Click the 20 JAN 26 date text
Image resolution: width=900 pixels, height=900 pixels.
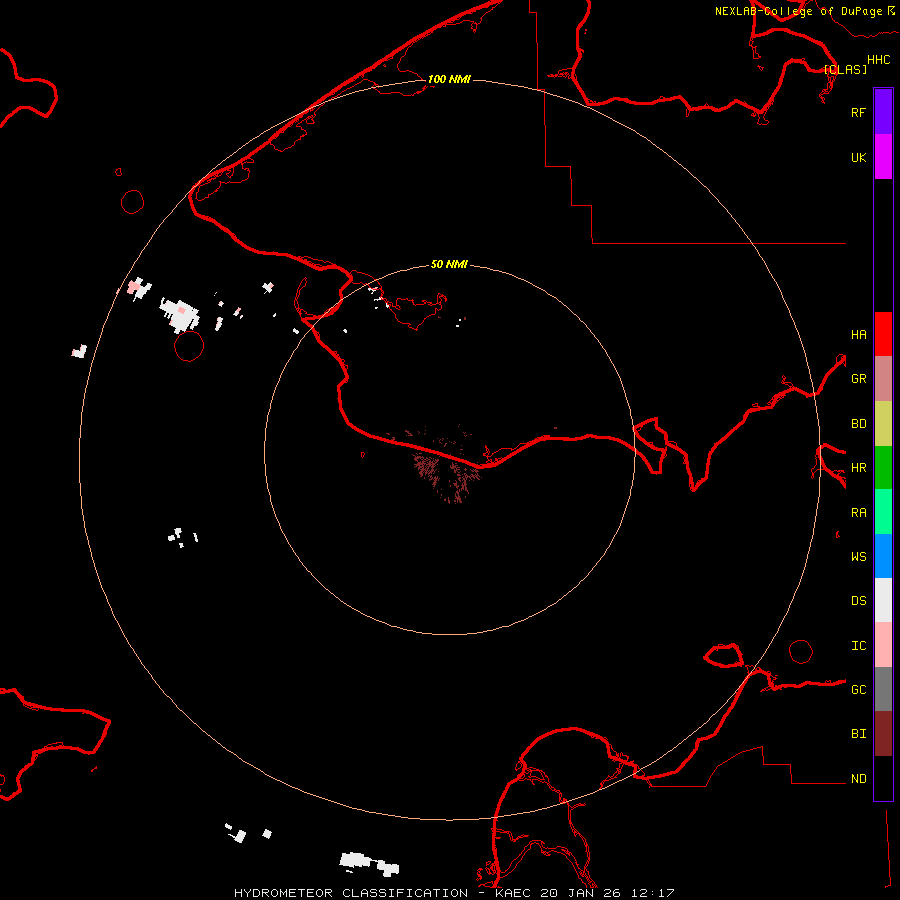(581, 893)
